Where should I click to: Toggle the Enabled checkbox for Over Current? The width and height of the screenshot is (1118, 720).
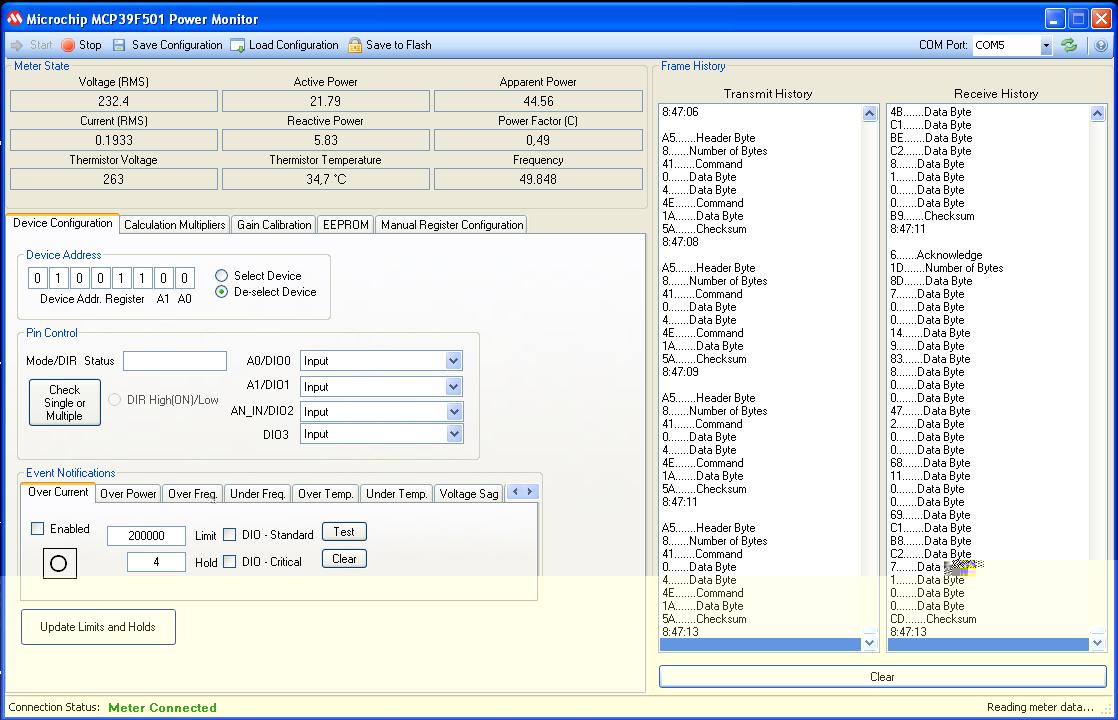click(x=38, y=528)
